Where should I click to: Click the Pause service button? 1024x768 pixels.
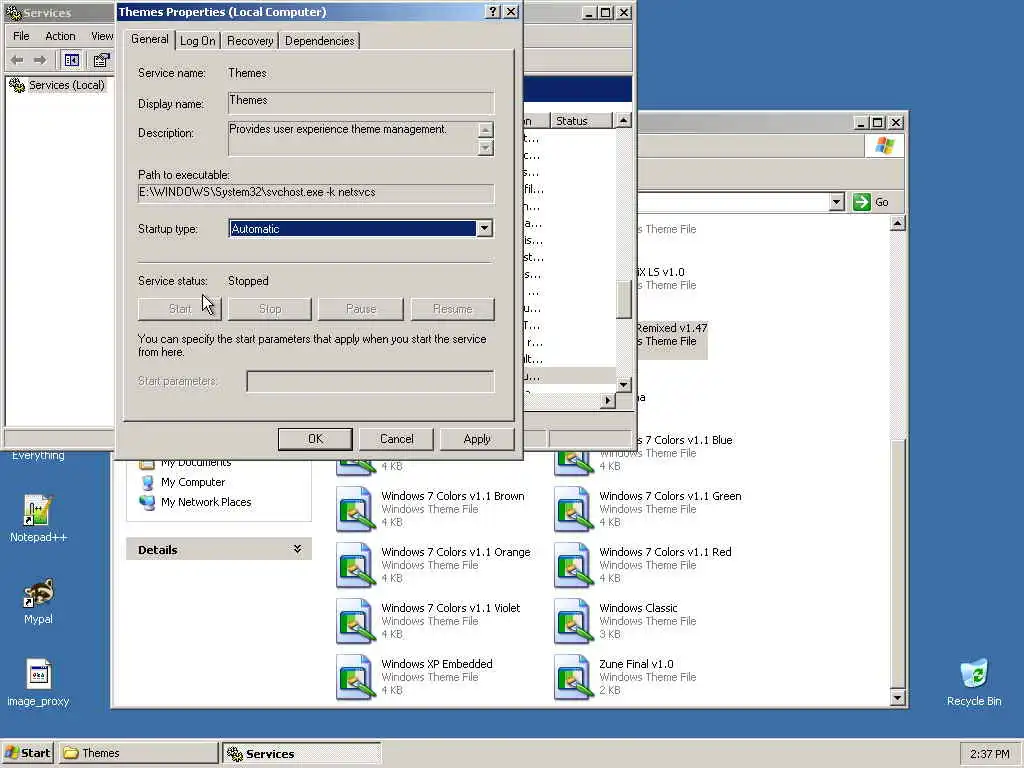360,309
